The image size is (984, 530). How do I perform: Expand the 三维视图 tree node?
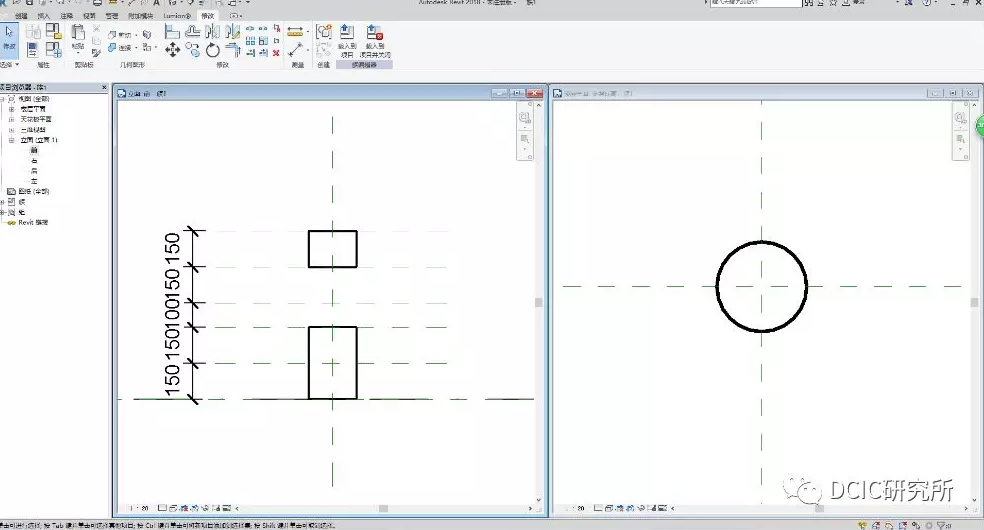pos(11,130)
